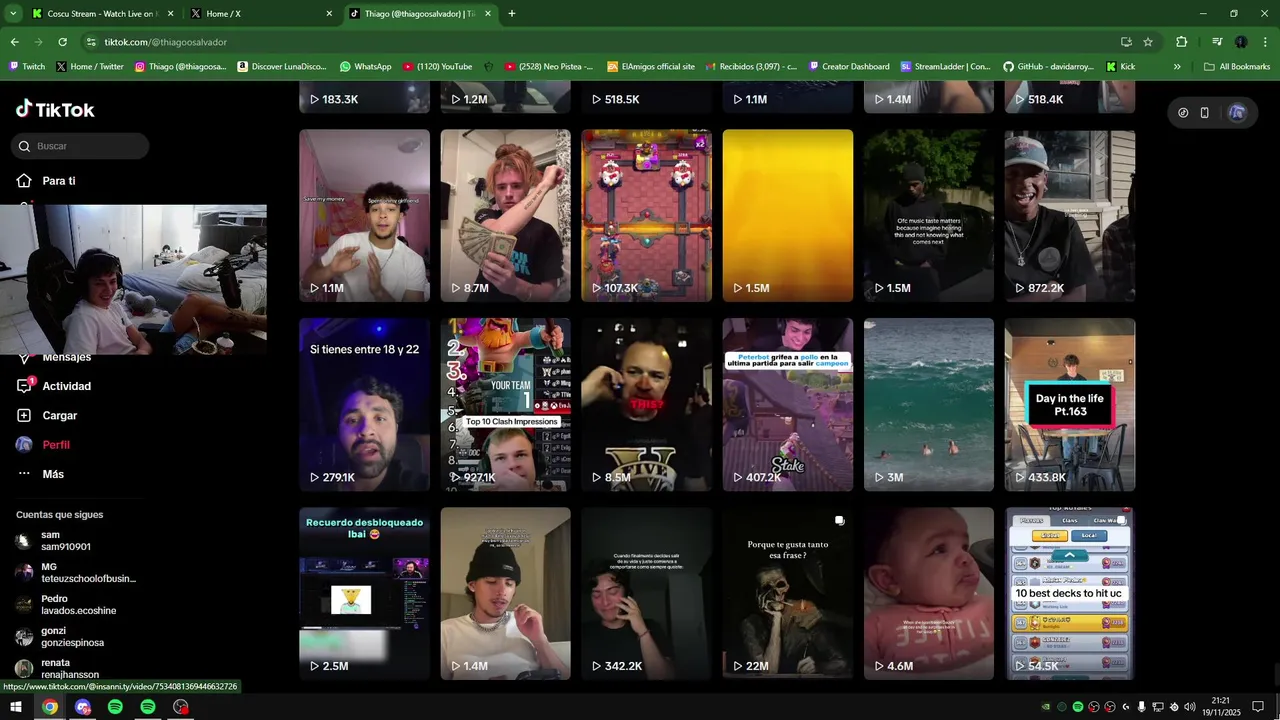Click the Chrome icon in the taskbar

(50, 707)
